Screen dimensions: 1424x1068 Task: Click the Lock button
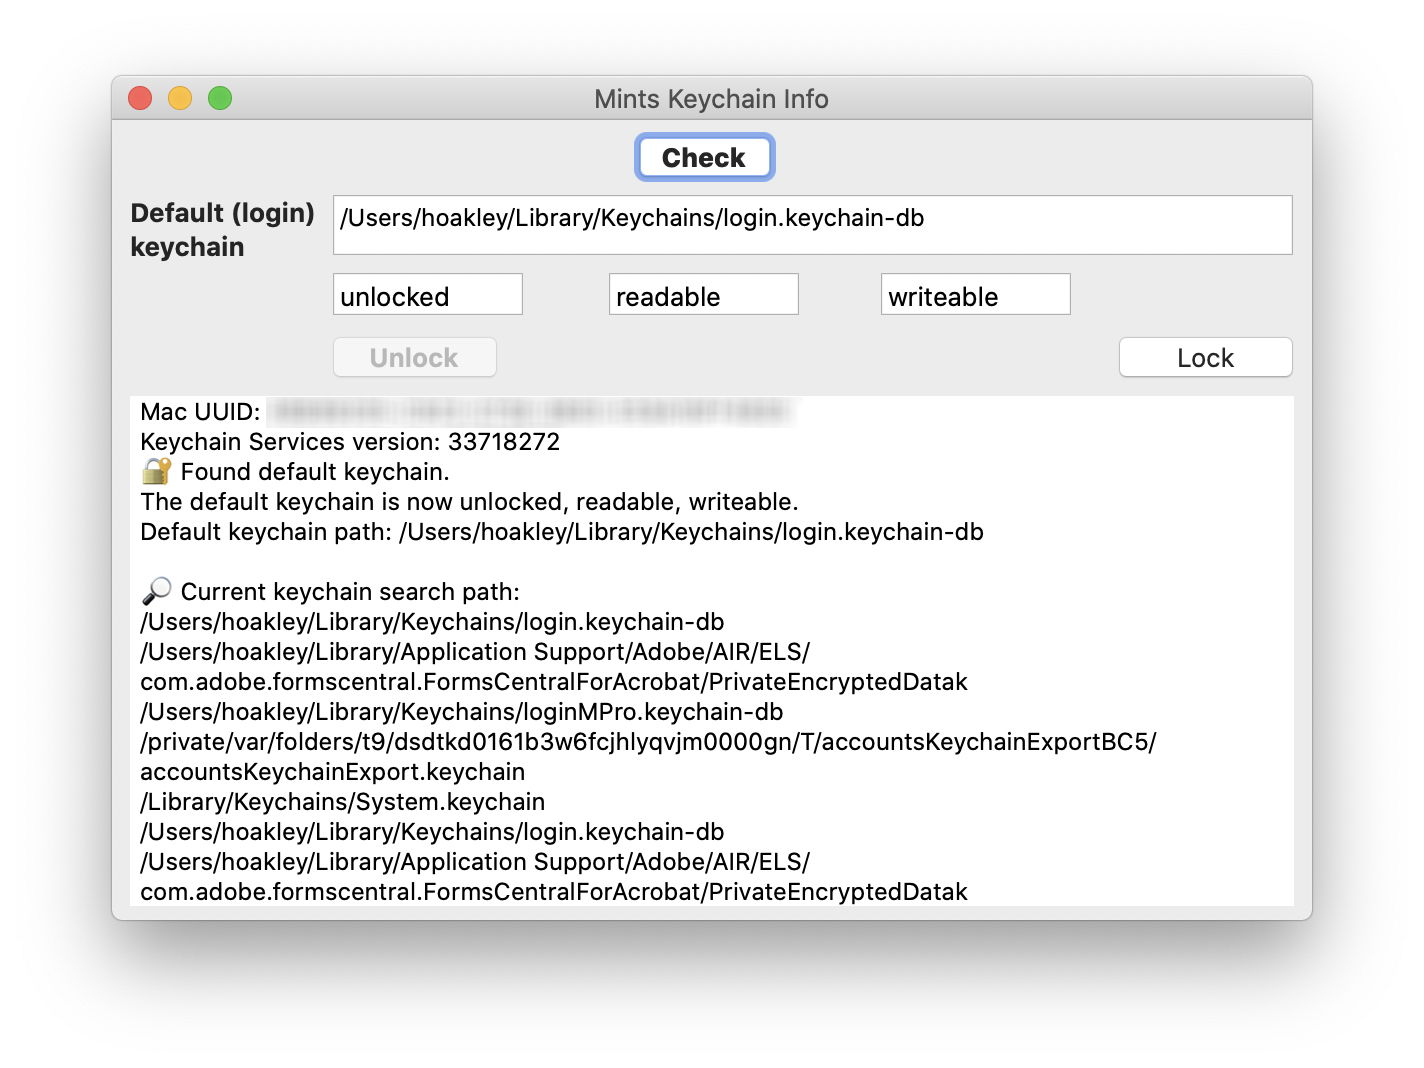(x=1205, y=358)
